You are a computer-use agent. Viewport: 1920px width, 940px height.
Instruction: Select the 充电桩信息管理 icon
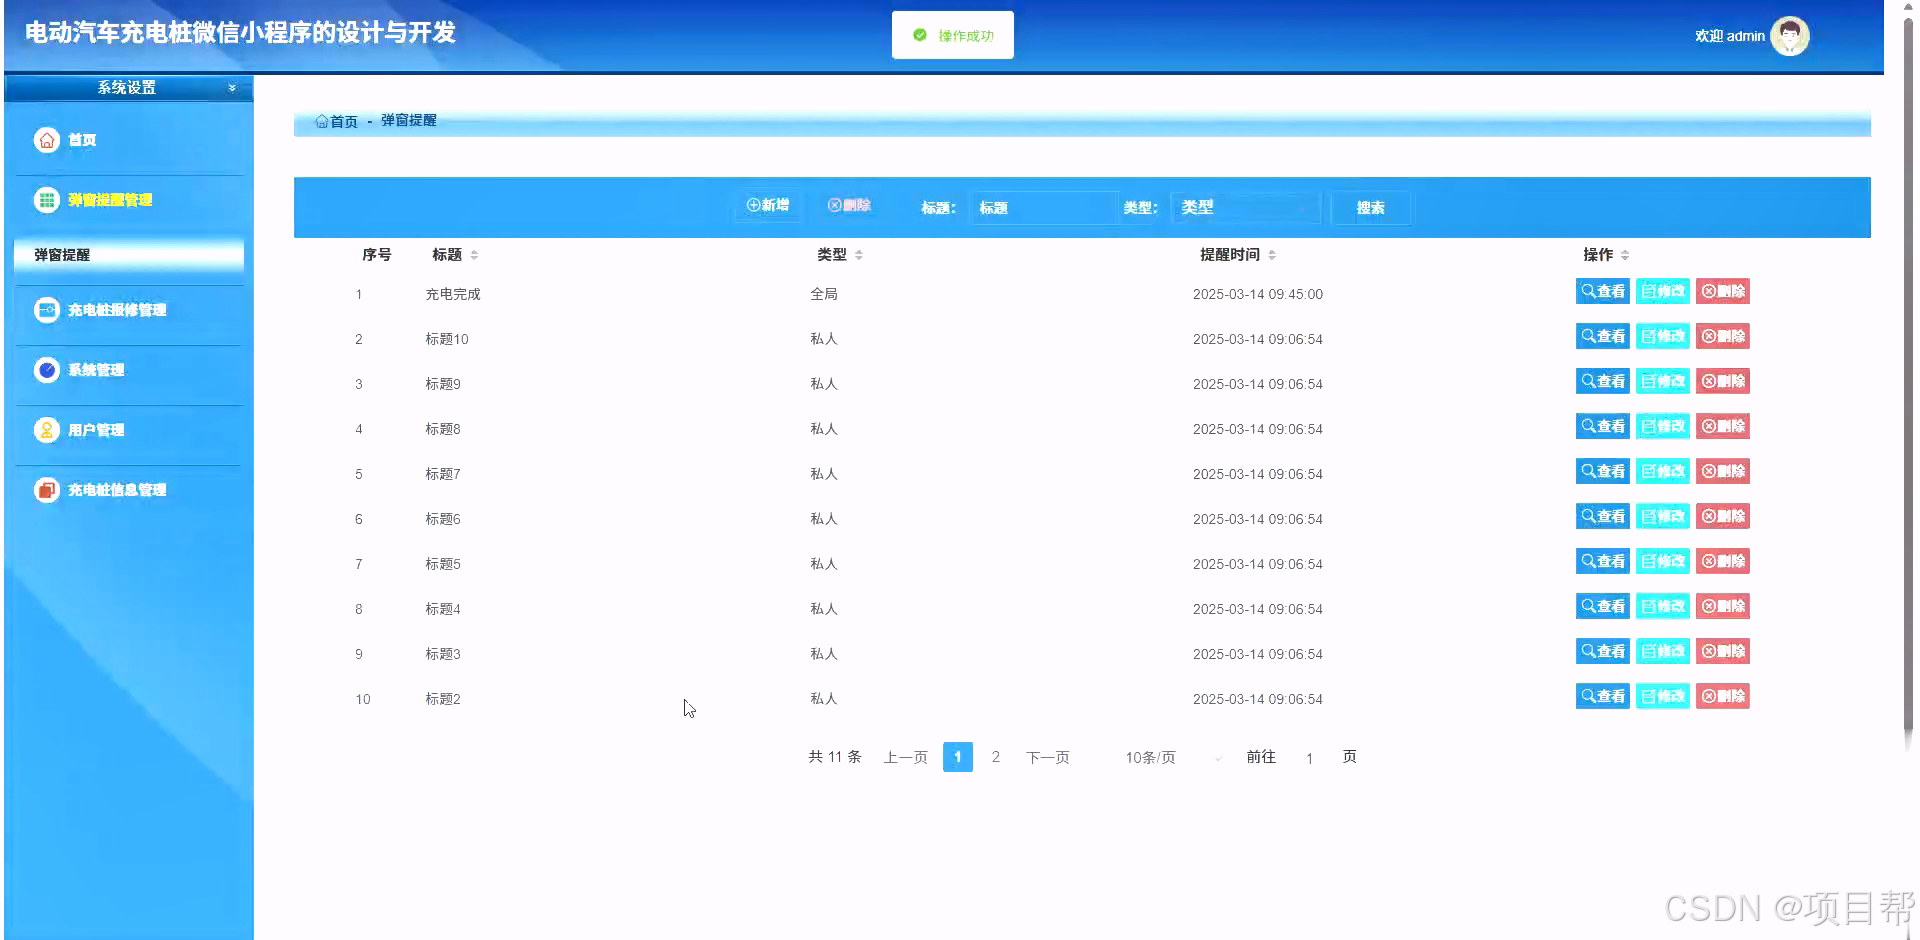(x=46, y=489)
